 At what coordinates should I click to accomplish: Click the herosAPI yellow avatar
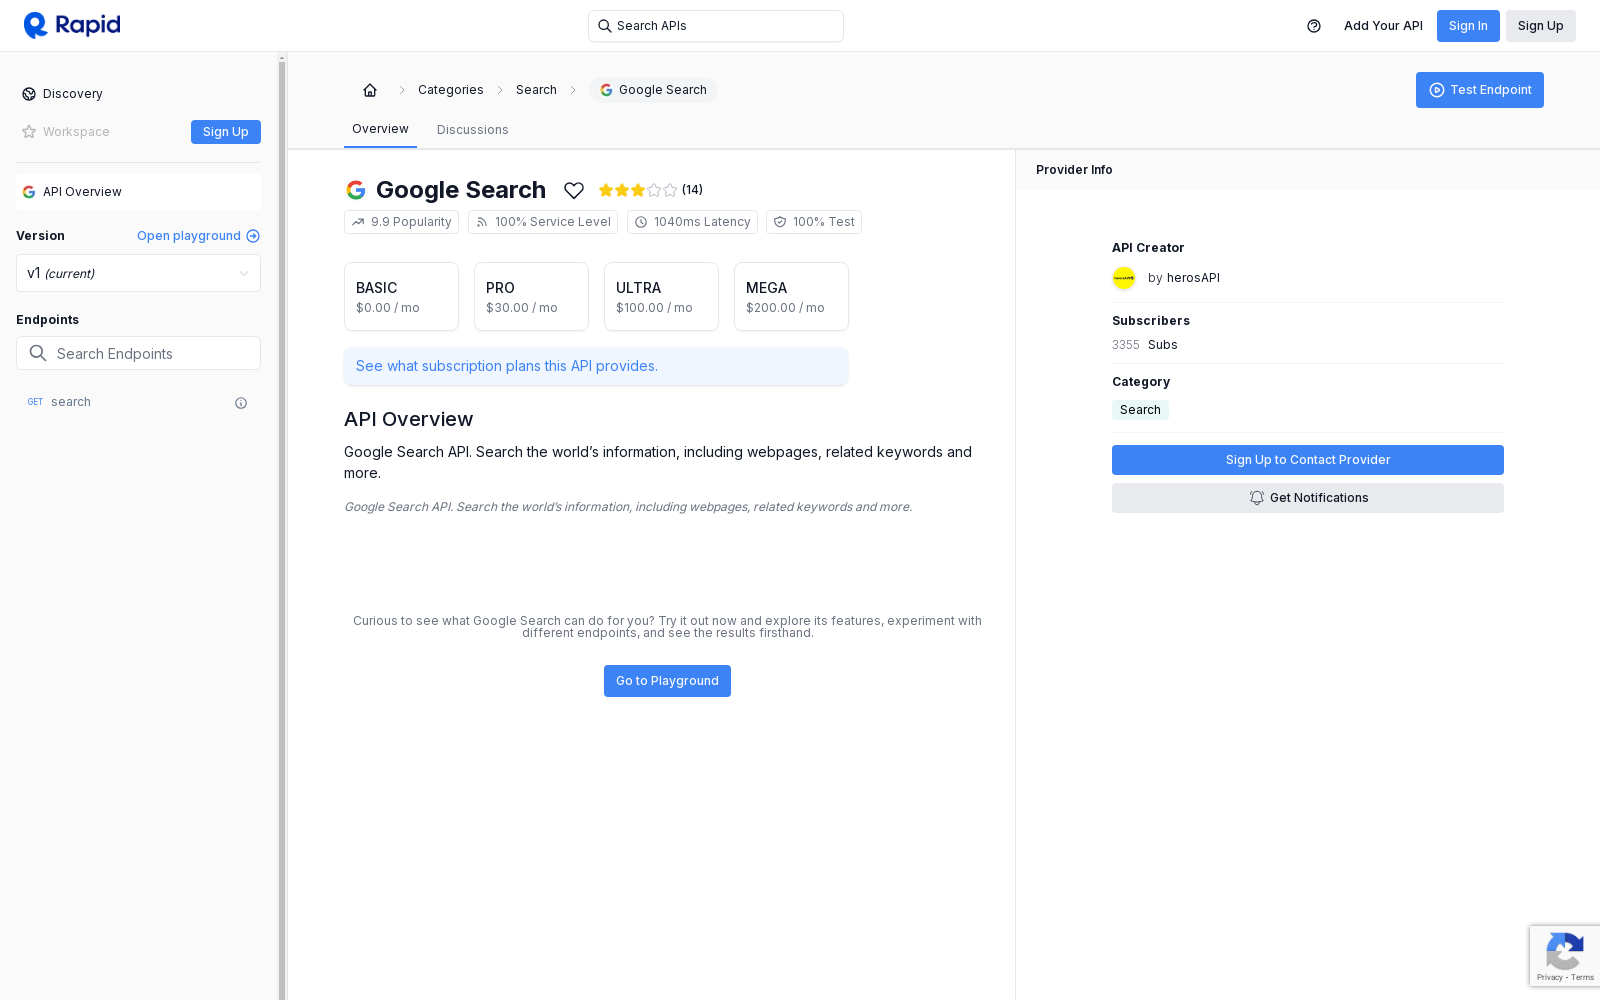tap(1124, 278)
